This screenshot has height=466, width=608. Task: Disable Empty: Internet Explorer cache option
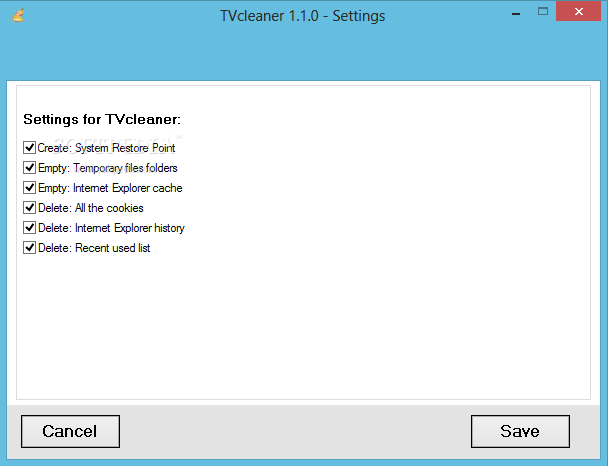(29, 188)
